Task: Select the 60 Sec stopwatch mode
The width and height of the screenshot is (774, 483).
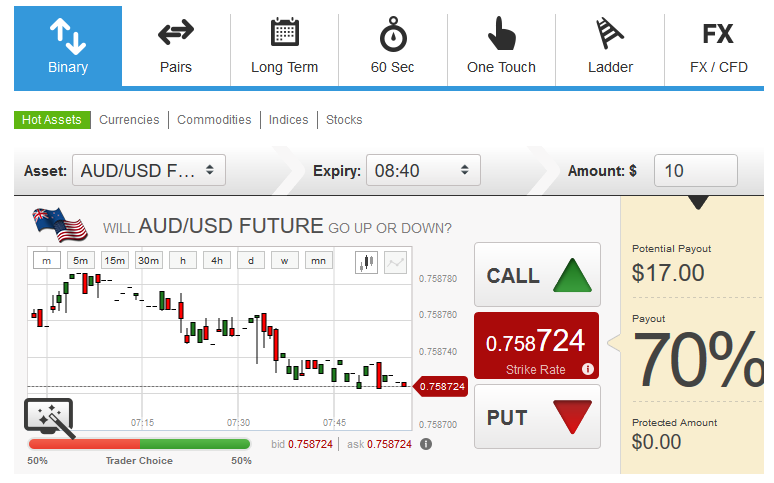Action: 393,47
